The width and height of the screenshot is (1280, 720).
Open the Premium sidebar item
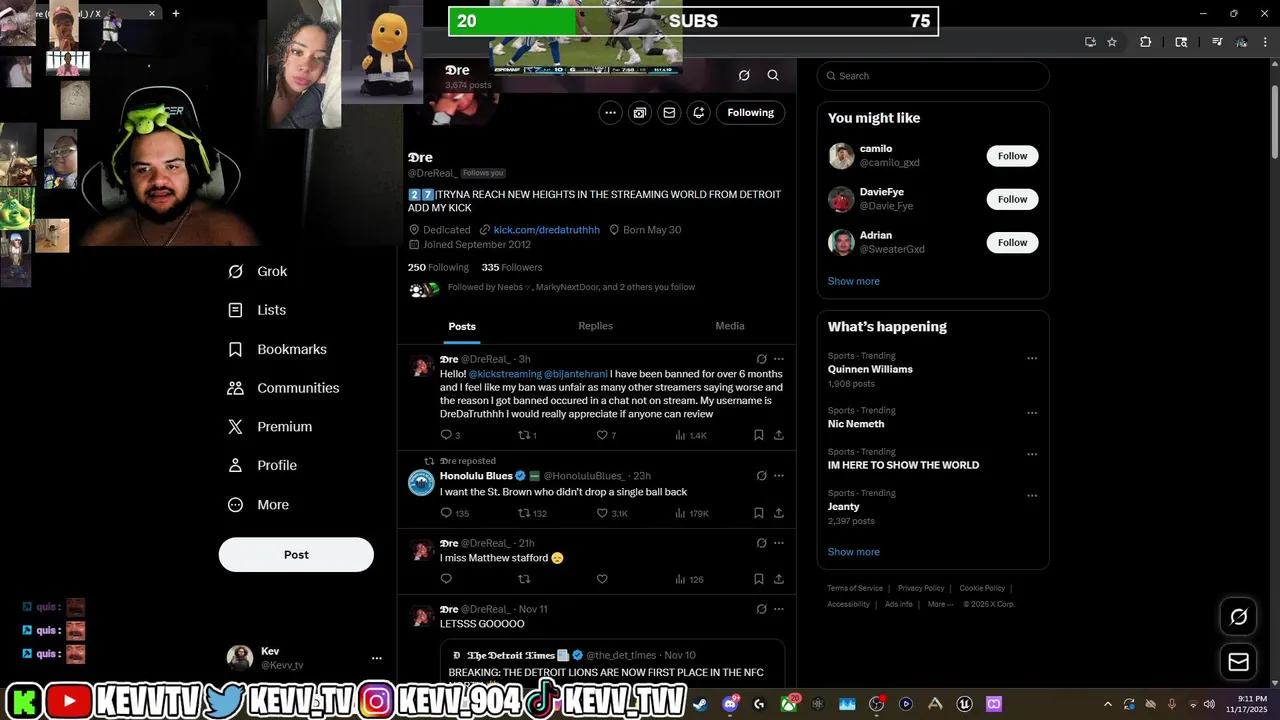pyautogui.click(x=270, y=426)
